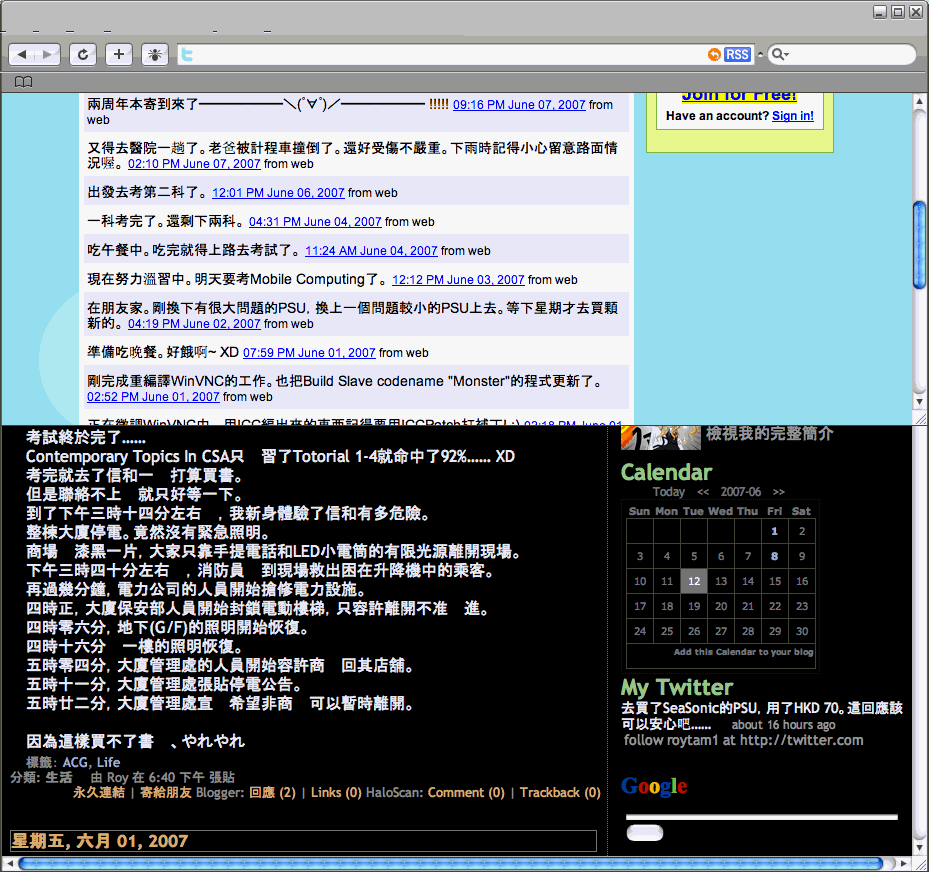Click the bug report icon
Screen dimensions: 929x872
click(x=155, y=54)
